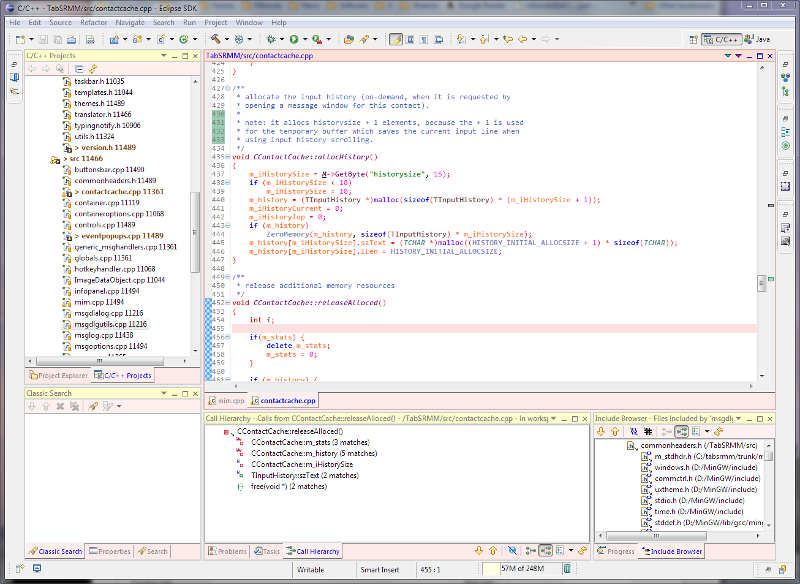Click the Previous Annotation arrow icon

pos(484,39)
